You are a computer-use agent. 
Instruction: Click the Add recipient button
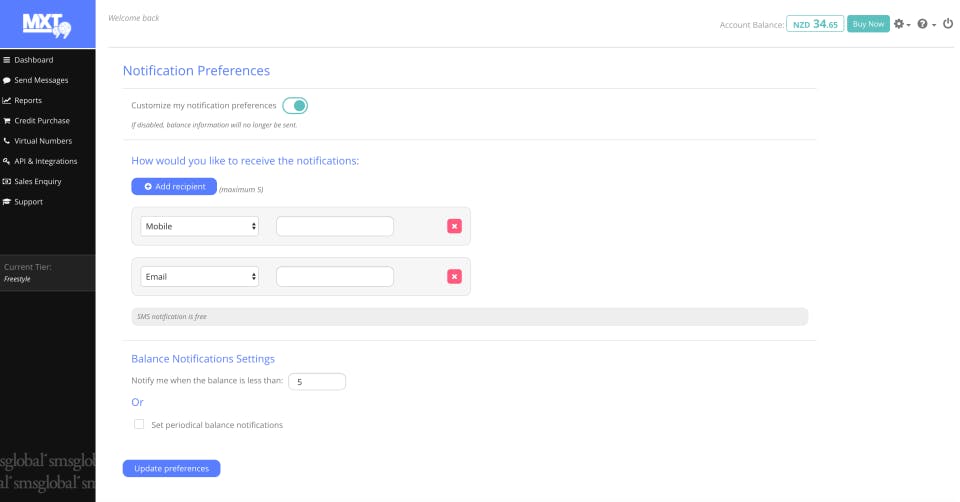174,186
